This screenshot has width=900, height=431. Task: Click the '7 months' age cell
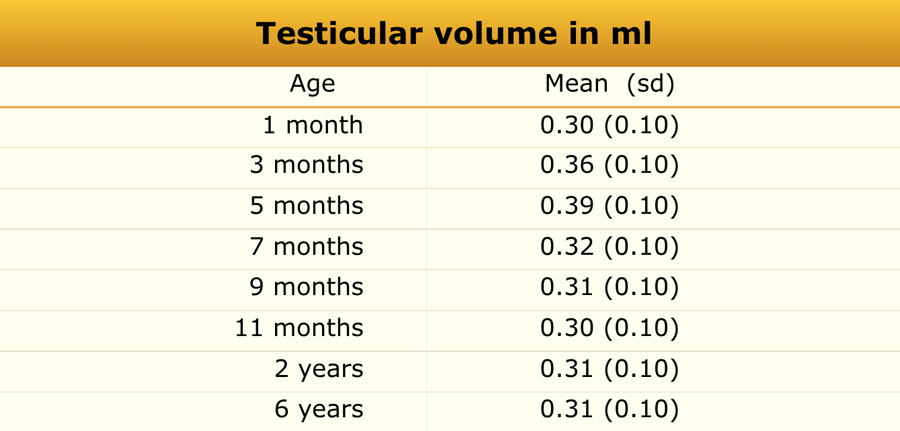(306, 247)
